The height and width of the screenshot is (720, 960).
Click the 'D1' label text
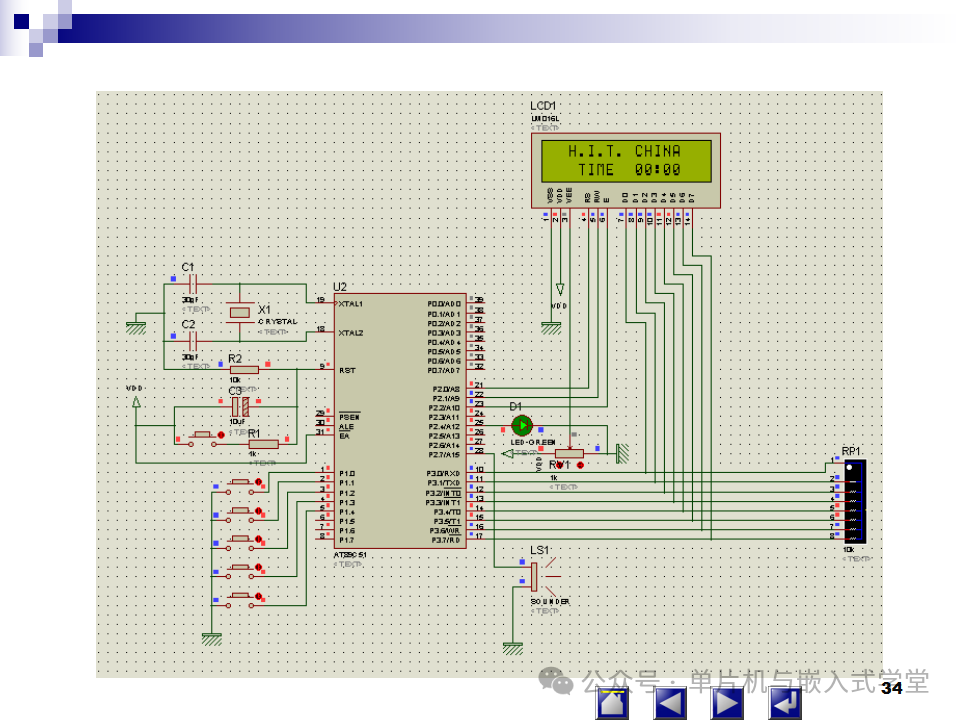[x=515, y=407]
